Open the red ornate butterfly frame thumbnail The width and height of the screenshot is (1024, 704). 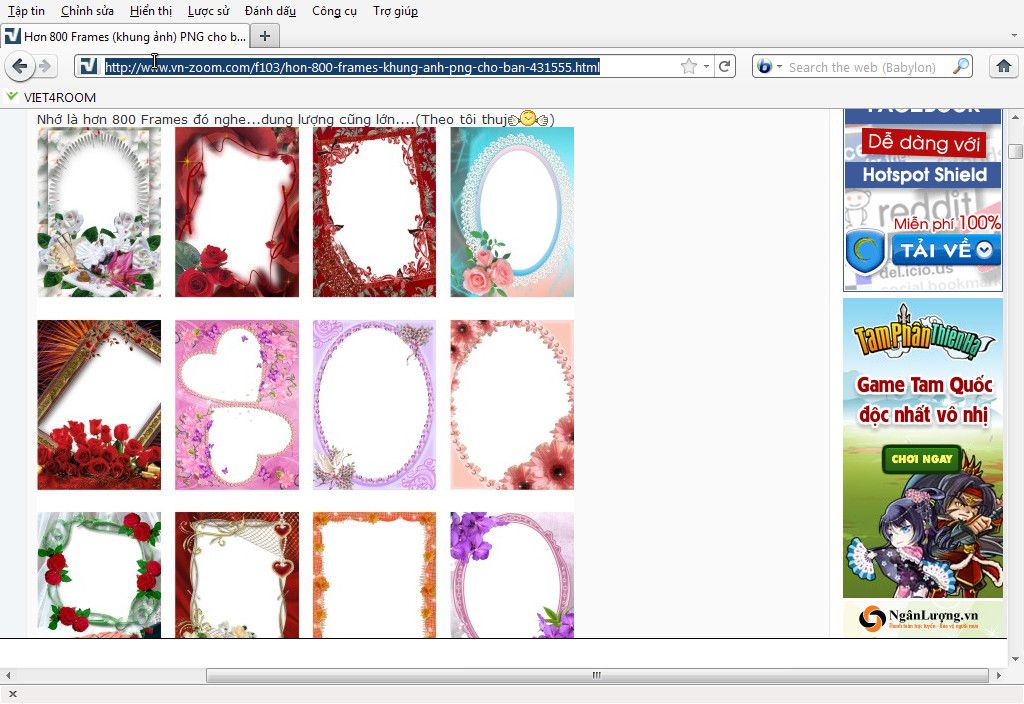374,212
